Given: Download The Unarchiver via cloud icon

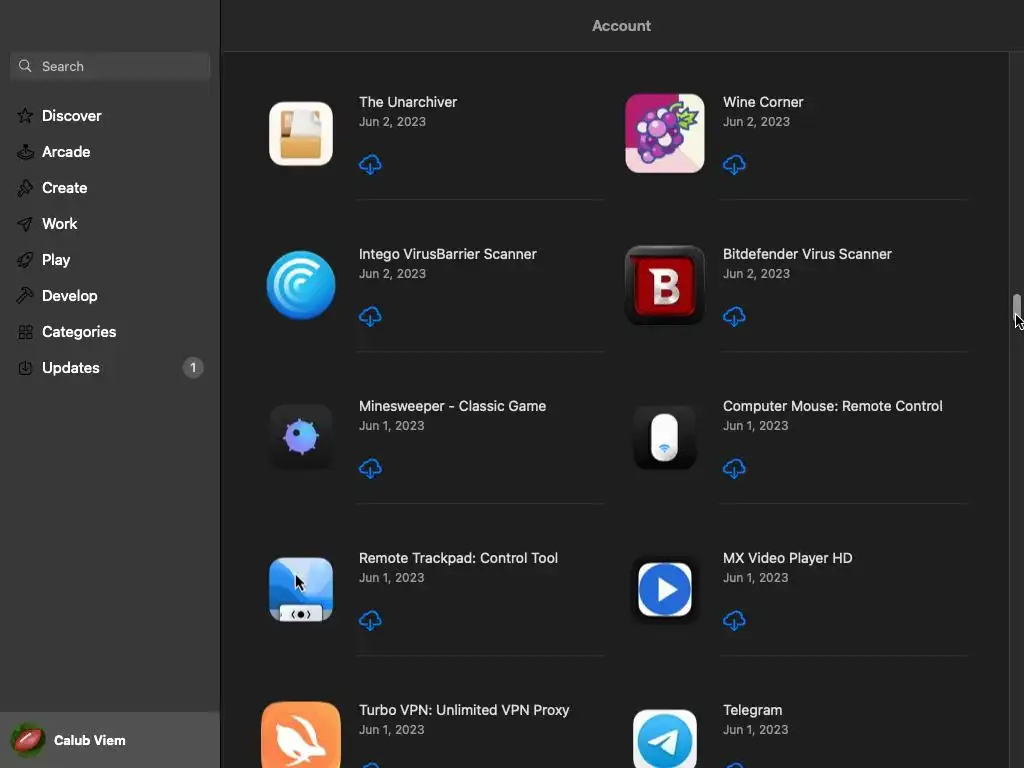Looking at the screenshot, I should (x=370, y=164).
